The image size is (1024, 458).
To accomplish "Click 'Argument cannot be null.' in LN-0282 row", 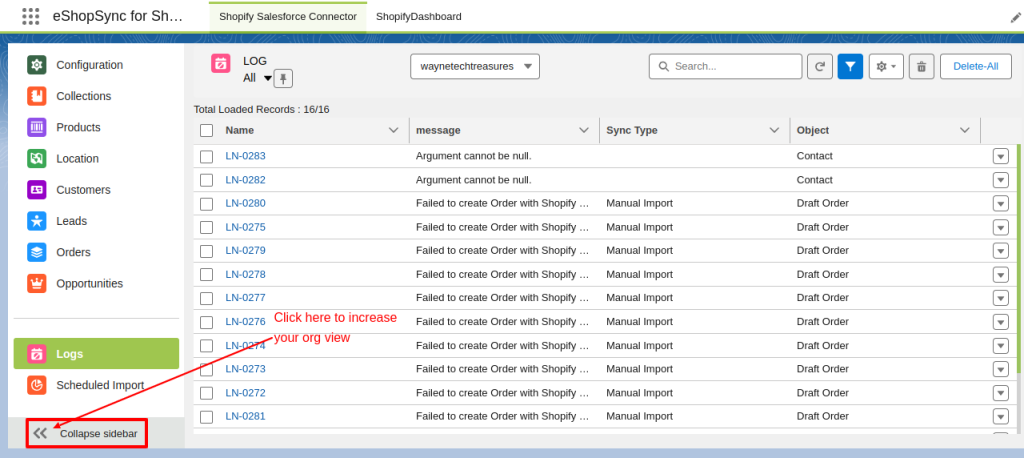I will [473, 180].
